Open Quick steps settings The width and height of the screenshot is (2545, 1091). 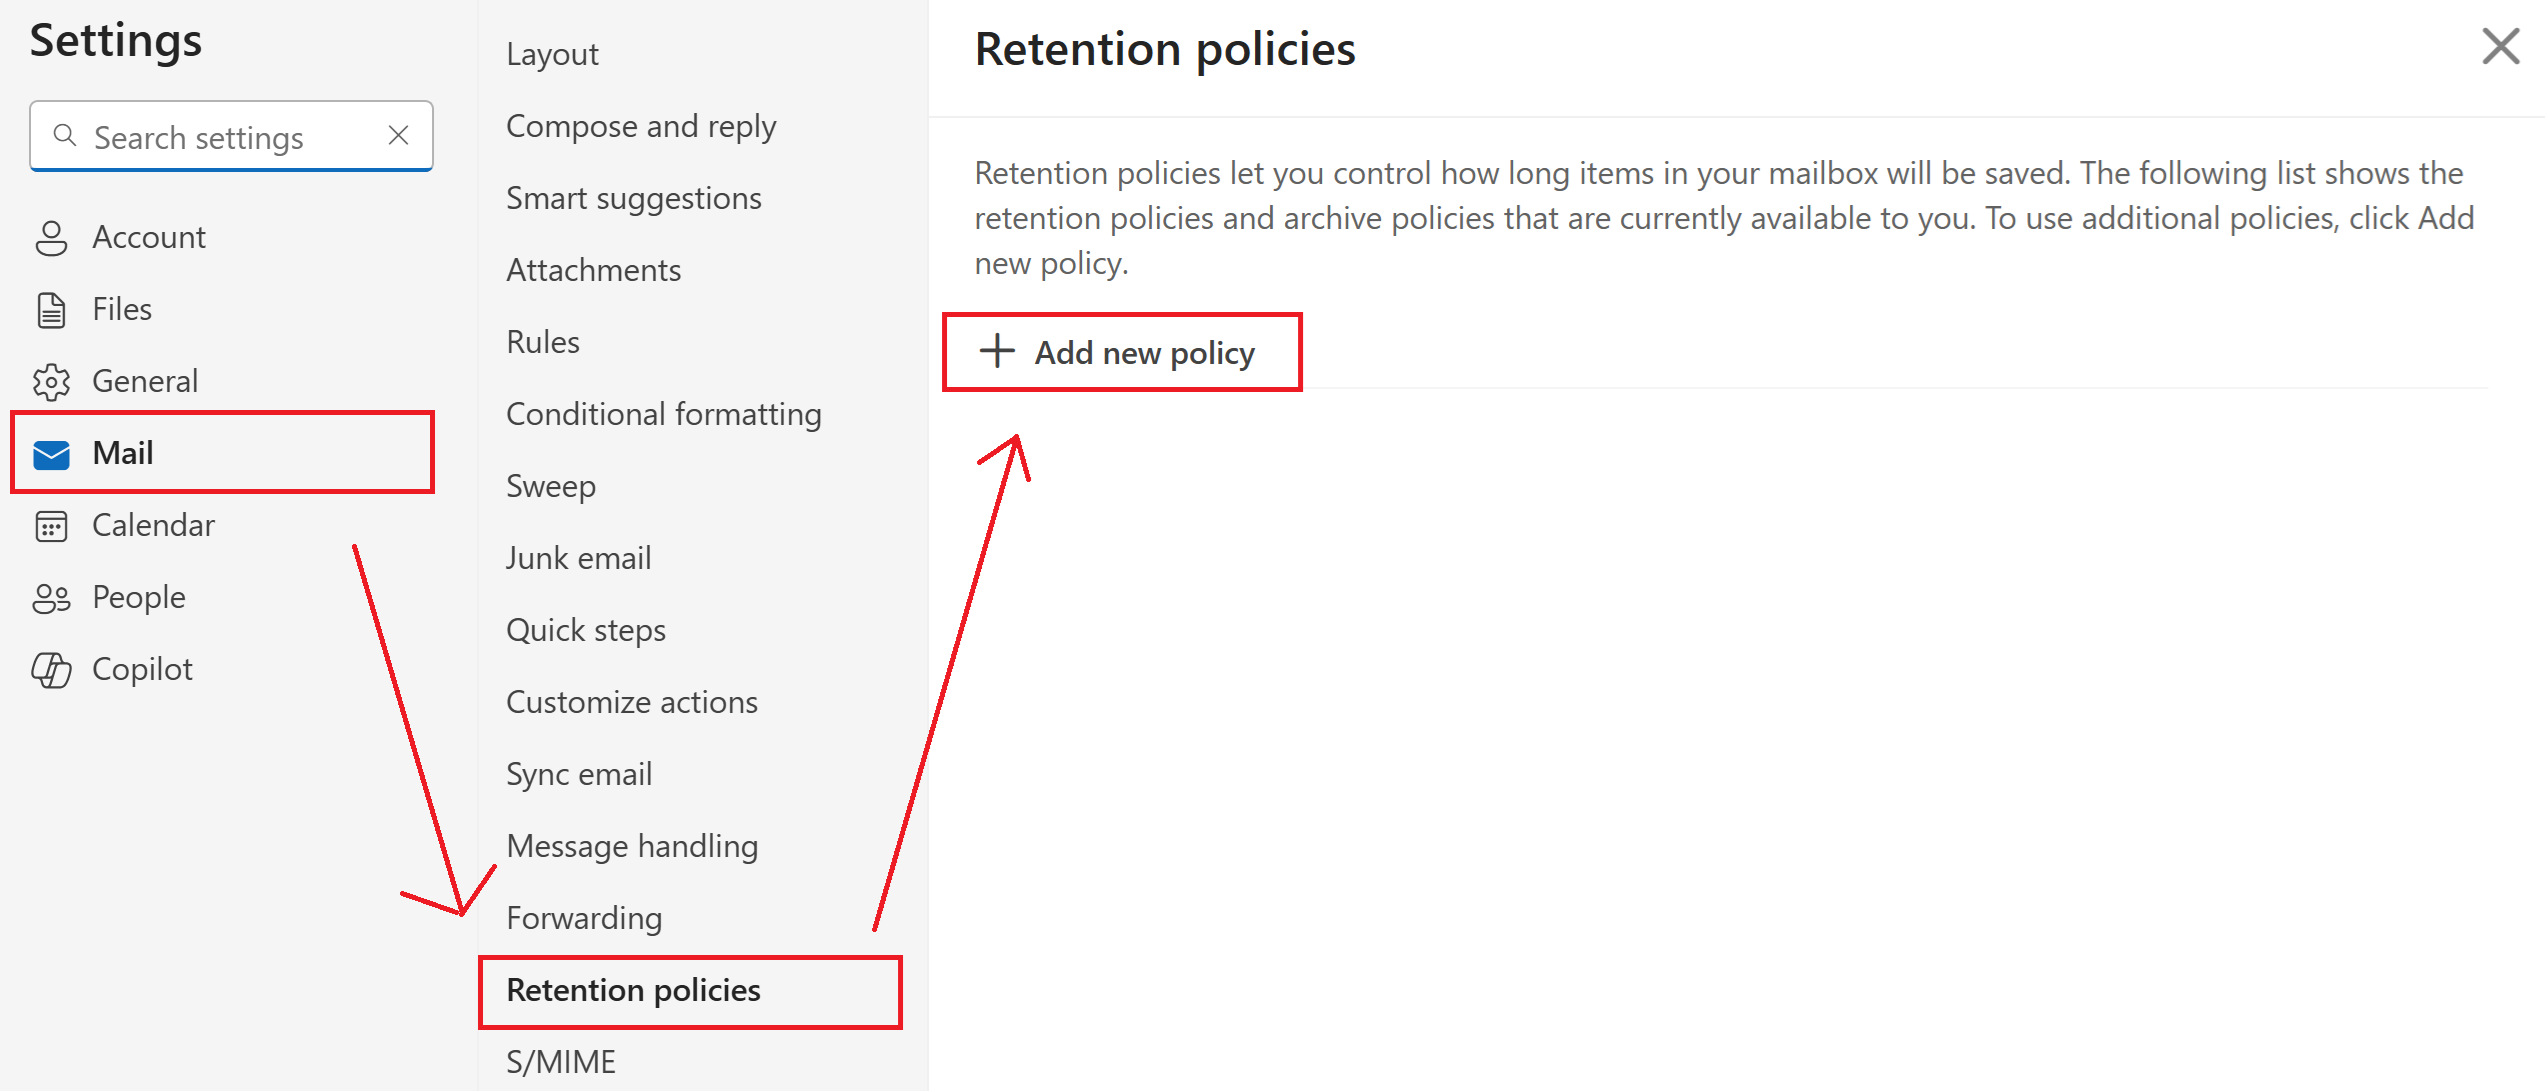coord(585,630)
